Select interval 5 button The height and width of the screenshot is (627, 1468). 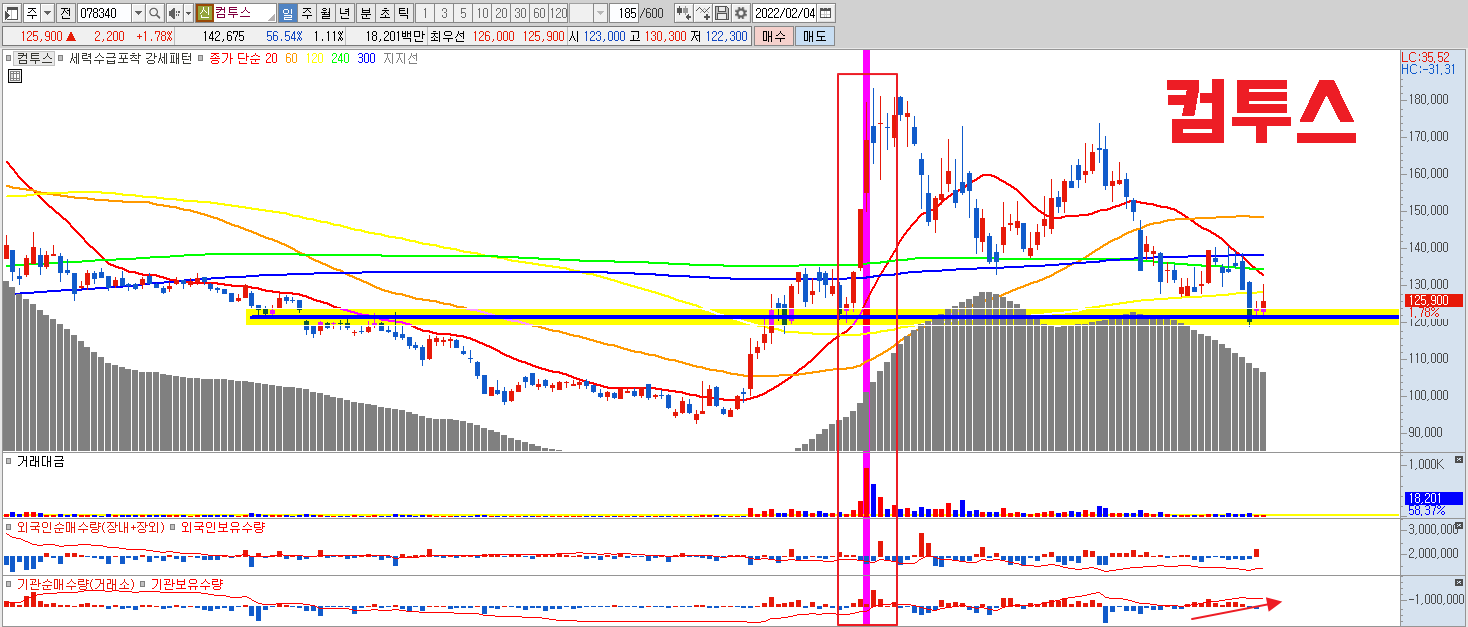tap(463, 13)
